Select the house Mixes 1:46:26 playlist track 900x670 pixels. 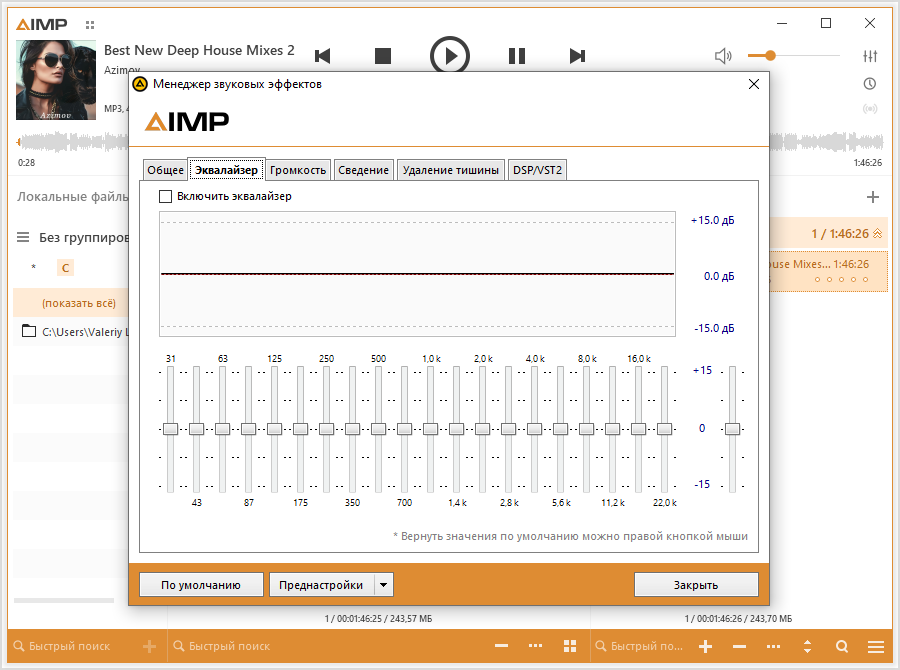coord(828,271)
